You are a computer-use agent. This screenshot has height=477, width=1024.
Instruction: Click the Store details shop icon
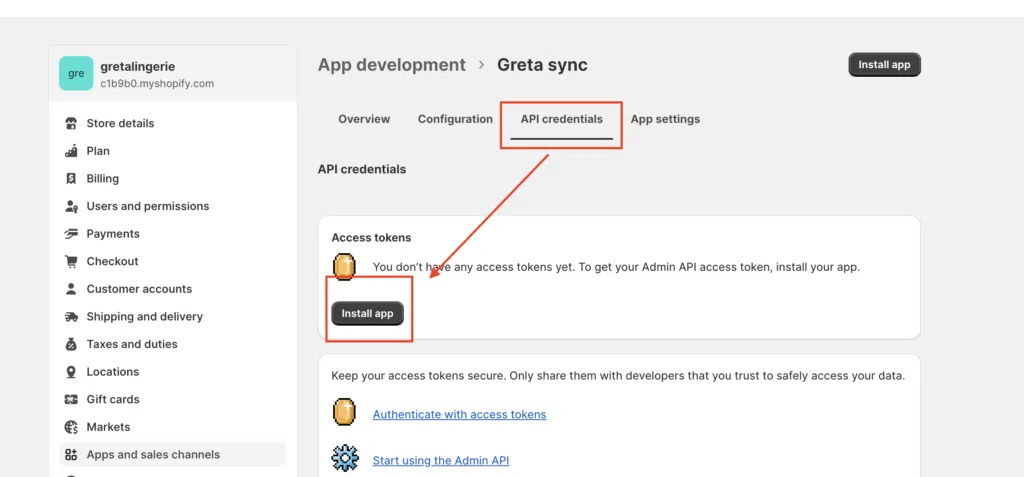[71, 124]
